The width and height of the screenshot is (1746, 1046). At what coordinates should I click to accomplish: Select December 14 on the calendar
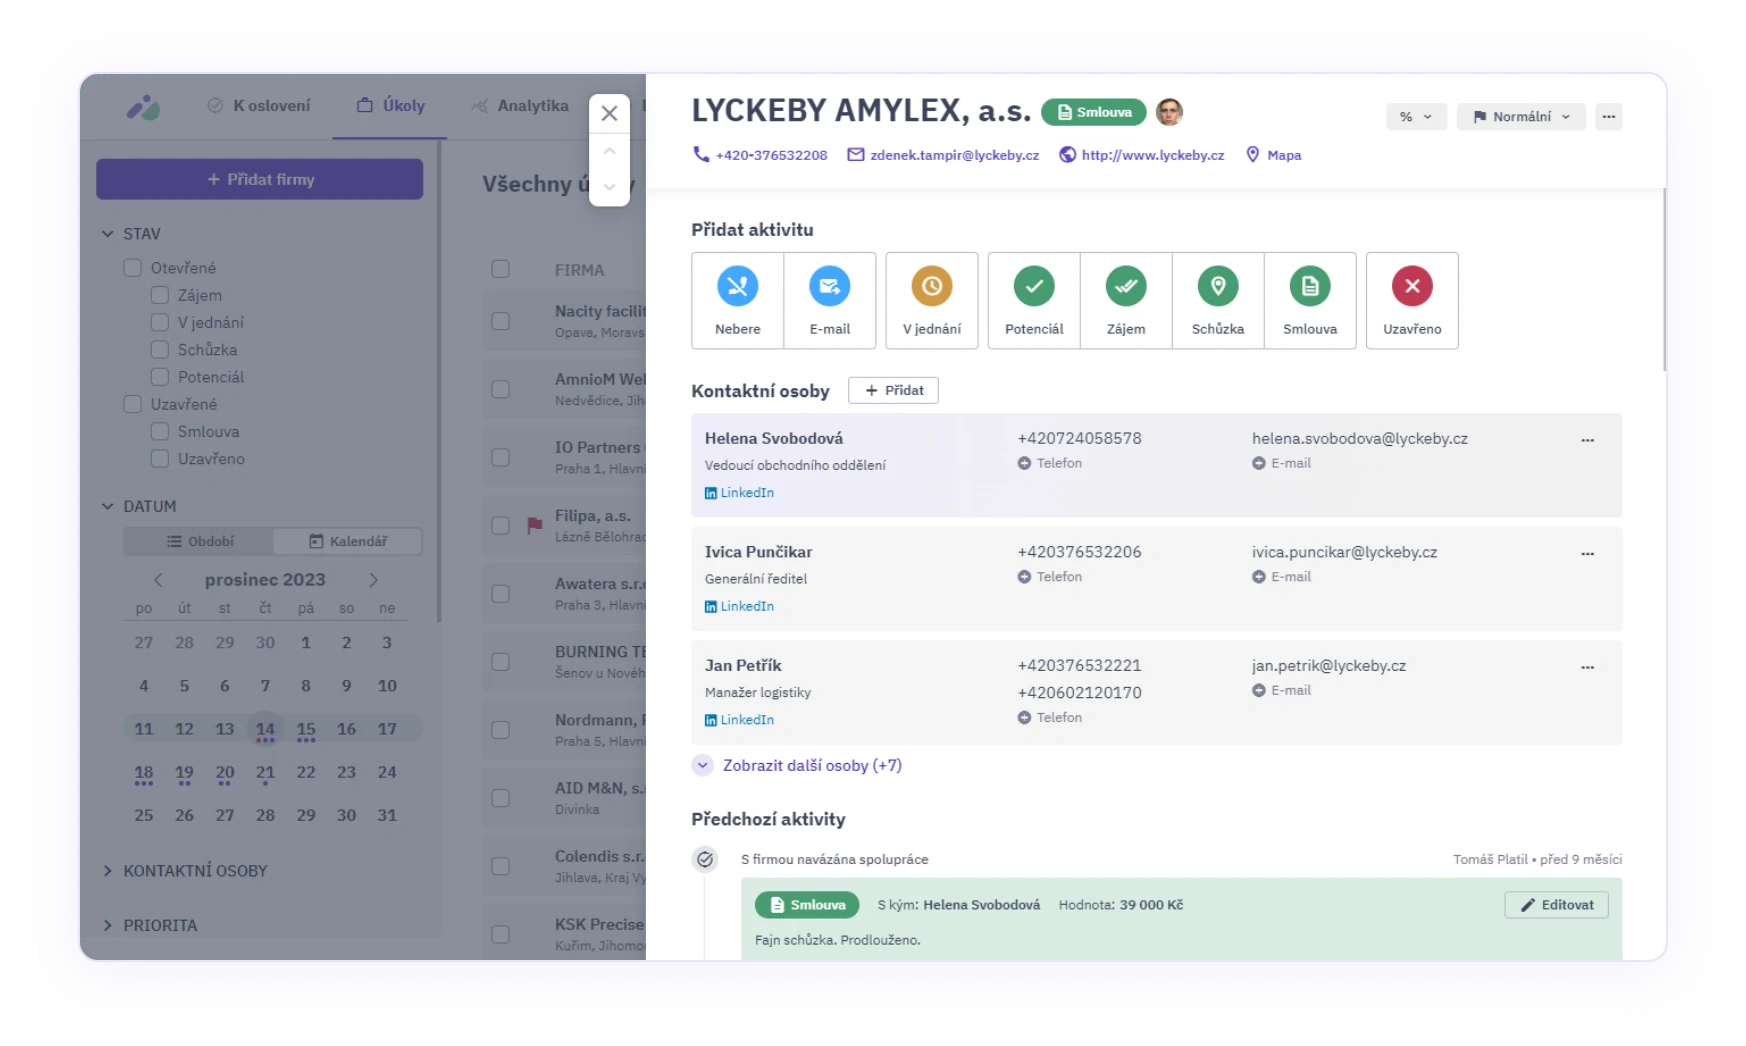coord(265,728)
